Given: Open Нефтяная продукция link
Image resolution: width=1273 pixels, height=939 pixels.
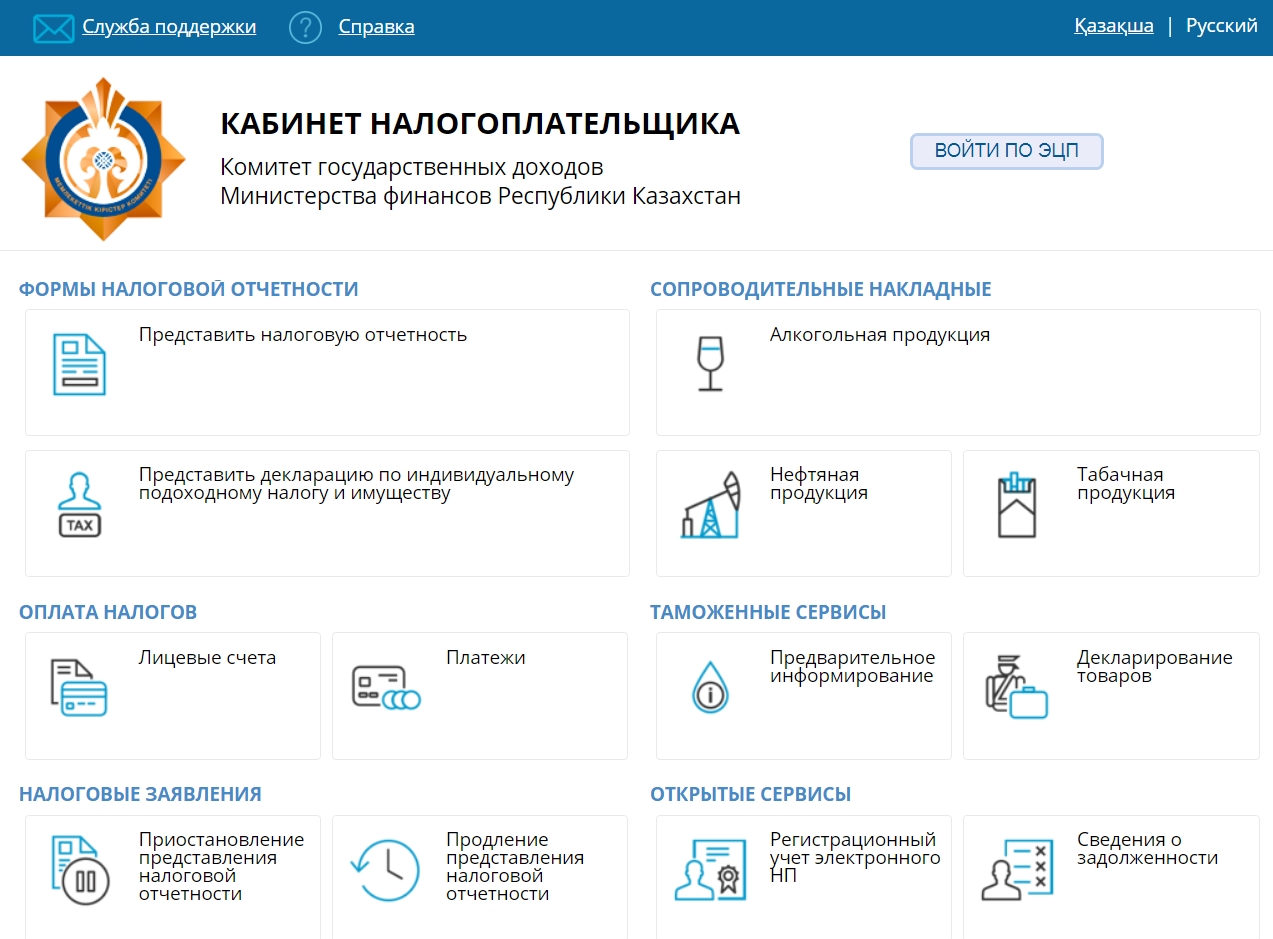Looking at the screenshot, I should 819,484.
